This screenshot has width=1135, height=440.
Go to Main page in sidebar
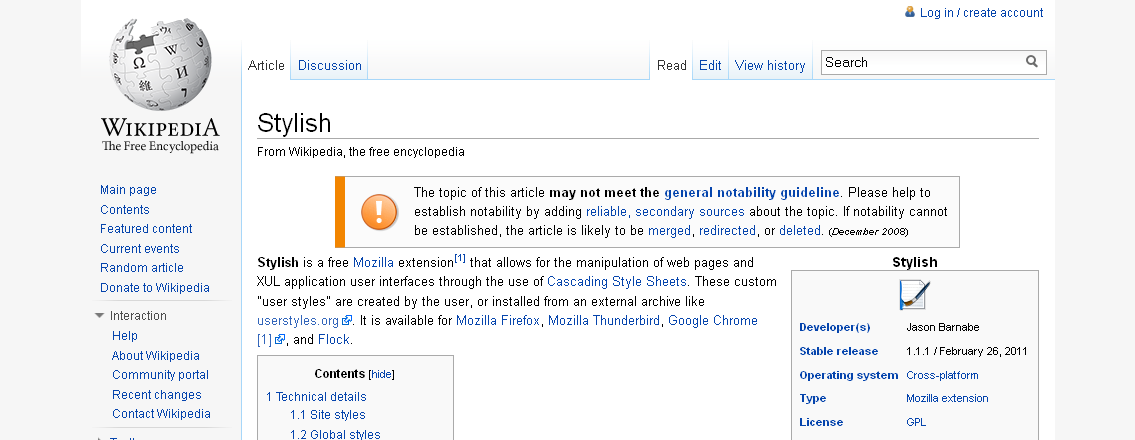coord(128,190)
